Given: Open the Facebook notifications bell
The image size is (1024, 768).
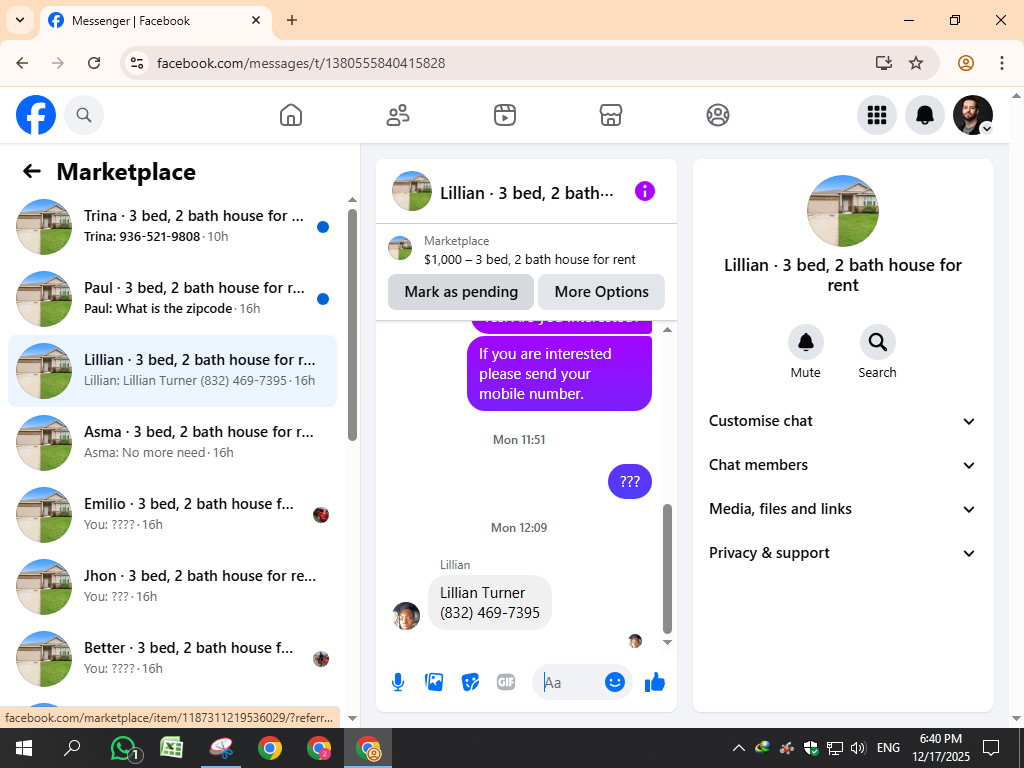Looking at the screenshot, I should 925,115.
